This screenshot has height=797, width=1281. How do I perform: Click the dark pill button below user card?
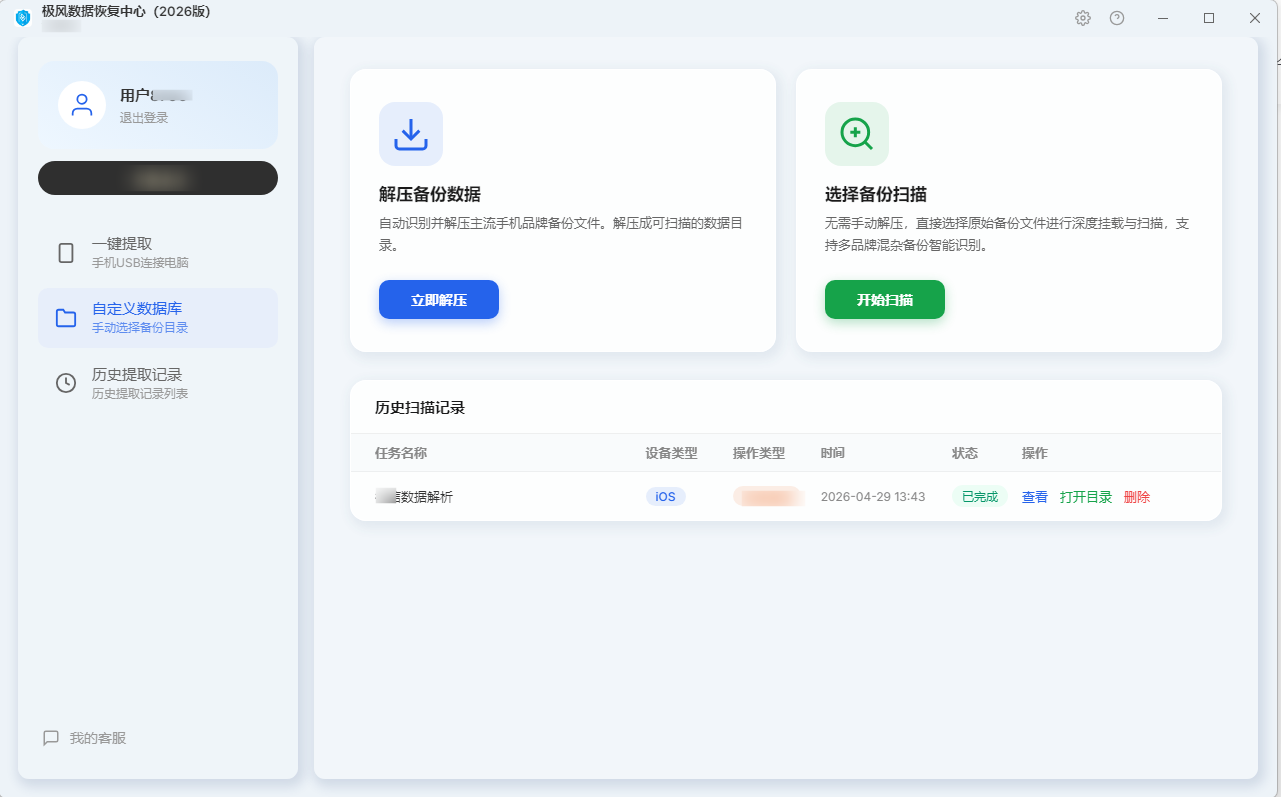158,178
